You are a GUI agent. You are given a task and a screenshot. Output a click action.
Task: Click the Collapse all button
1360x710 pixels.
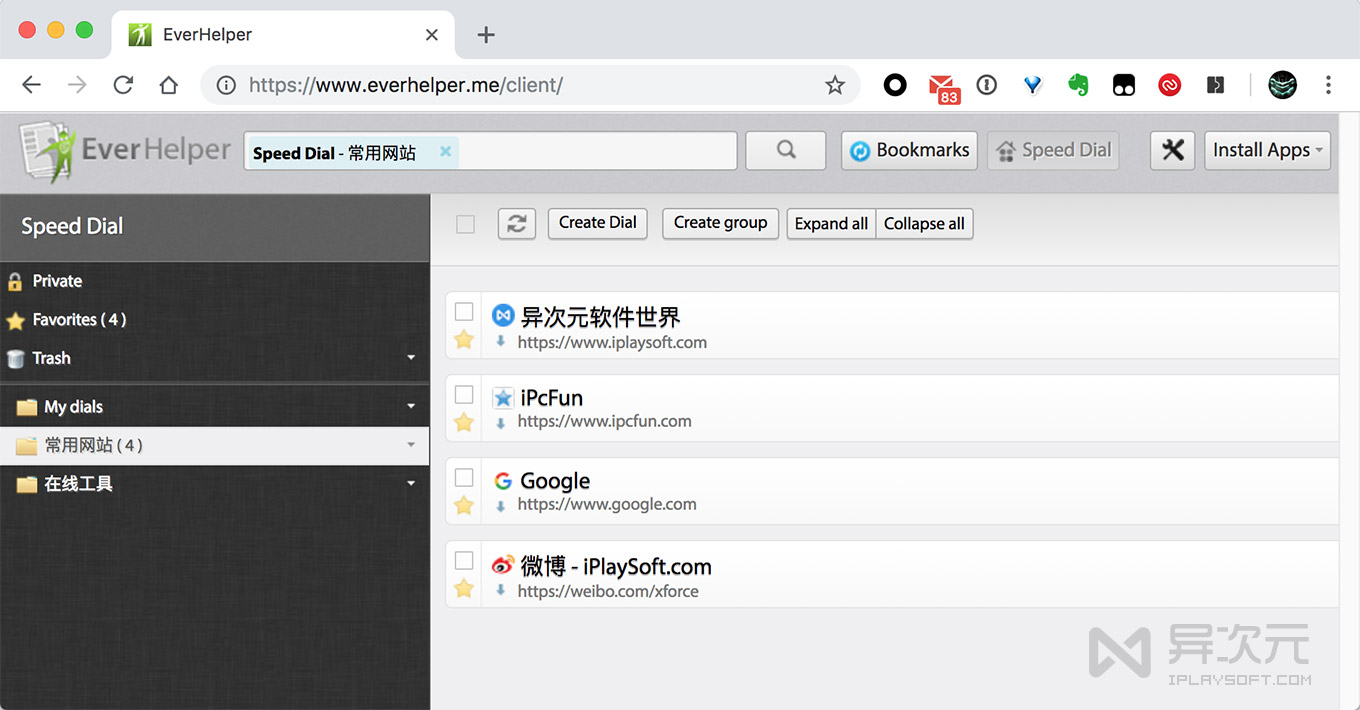coord(923,223)
